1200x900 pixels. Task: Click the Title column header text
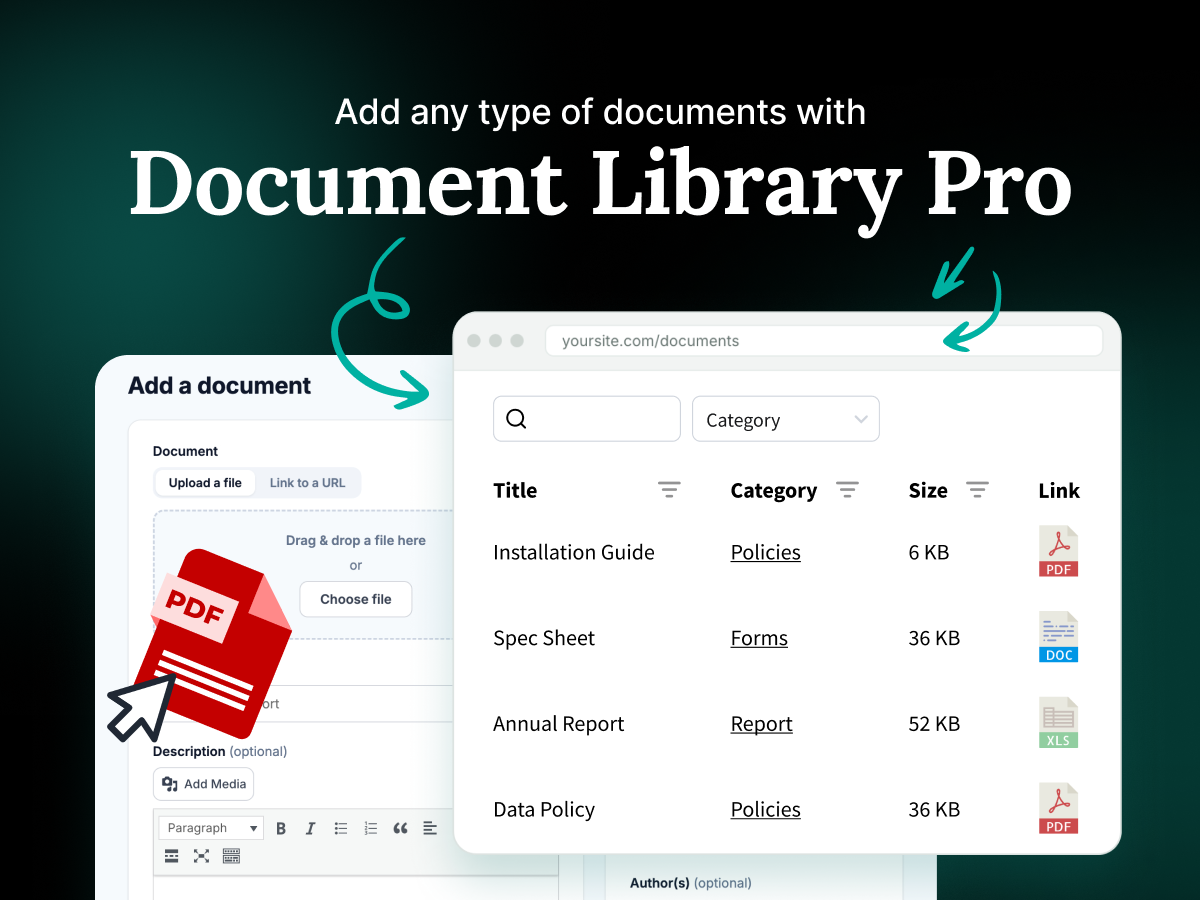tap(515, 490)
